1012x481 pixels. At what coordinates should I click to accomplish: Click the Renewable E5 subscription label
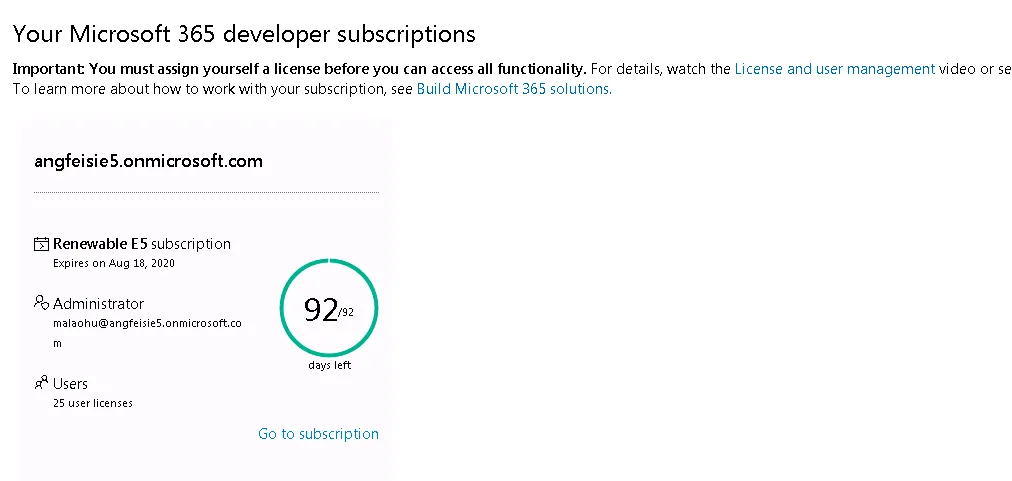(142, 244)
